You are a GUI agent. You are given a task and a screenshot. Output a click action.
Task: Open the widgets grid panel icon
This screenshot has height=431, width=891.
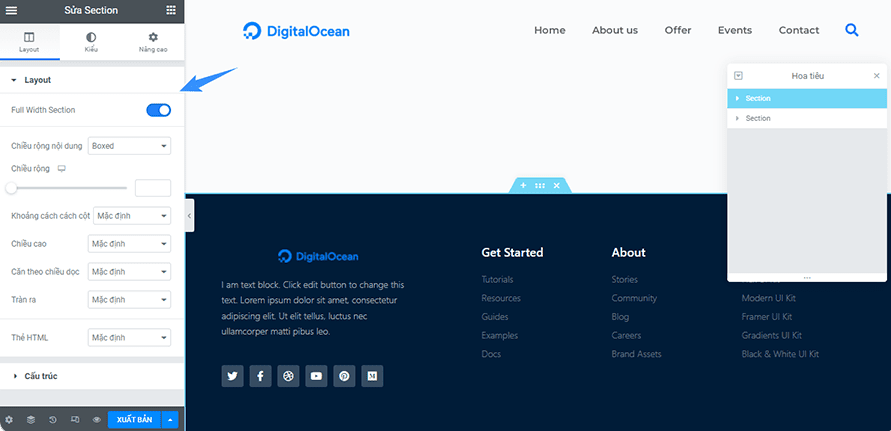coord(171,10)
